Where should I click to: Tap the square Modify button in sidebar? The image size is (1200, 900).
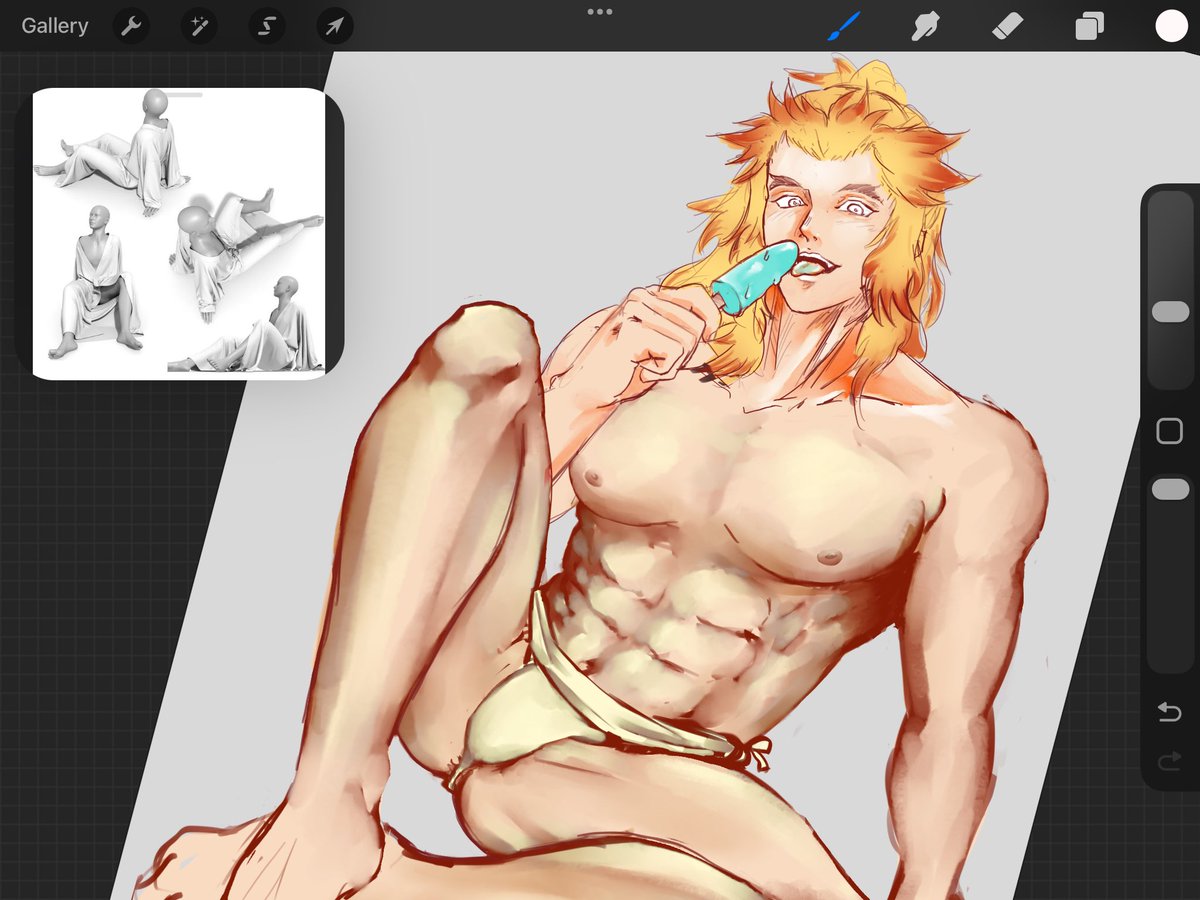coord(1169,431)
